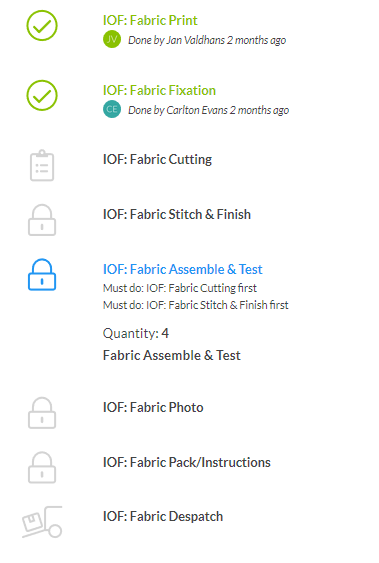This screenshot has height=563, width=379.
Task: Open the IOF: Fabric Print task
Action: click(x=150, y=20)
